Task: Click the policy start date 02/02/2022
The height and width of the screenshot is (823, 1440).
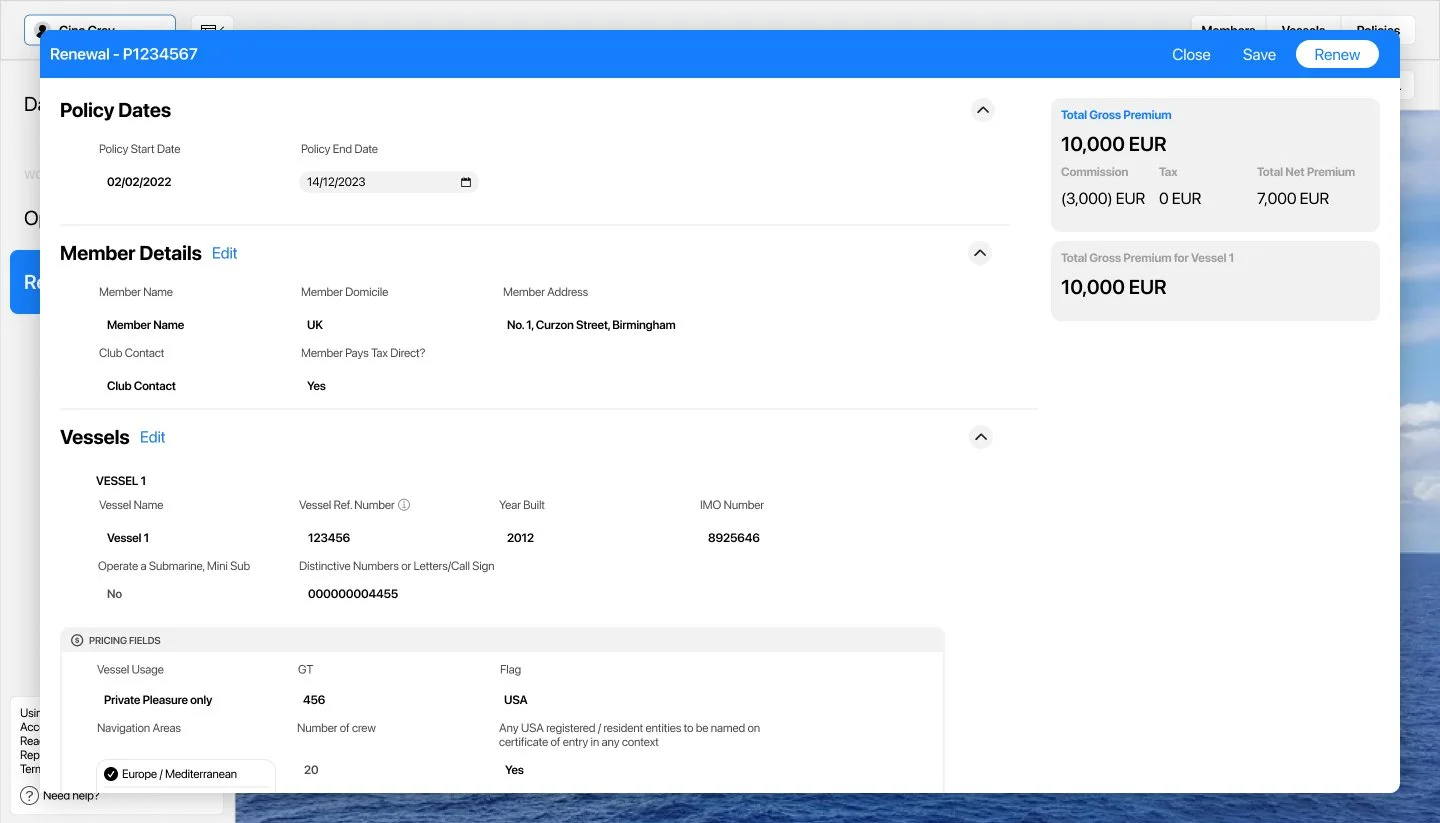Action: coord(139,182)
